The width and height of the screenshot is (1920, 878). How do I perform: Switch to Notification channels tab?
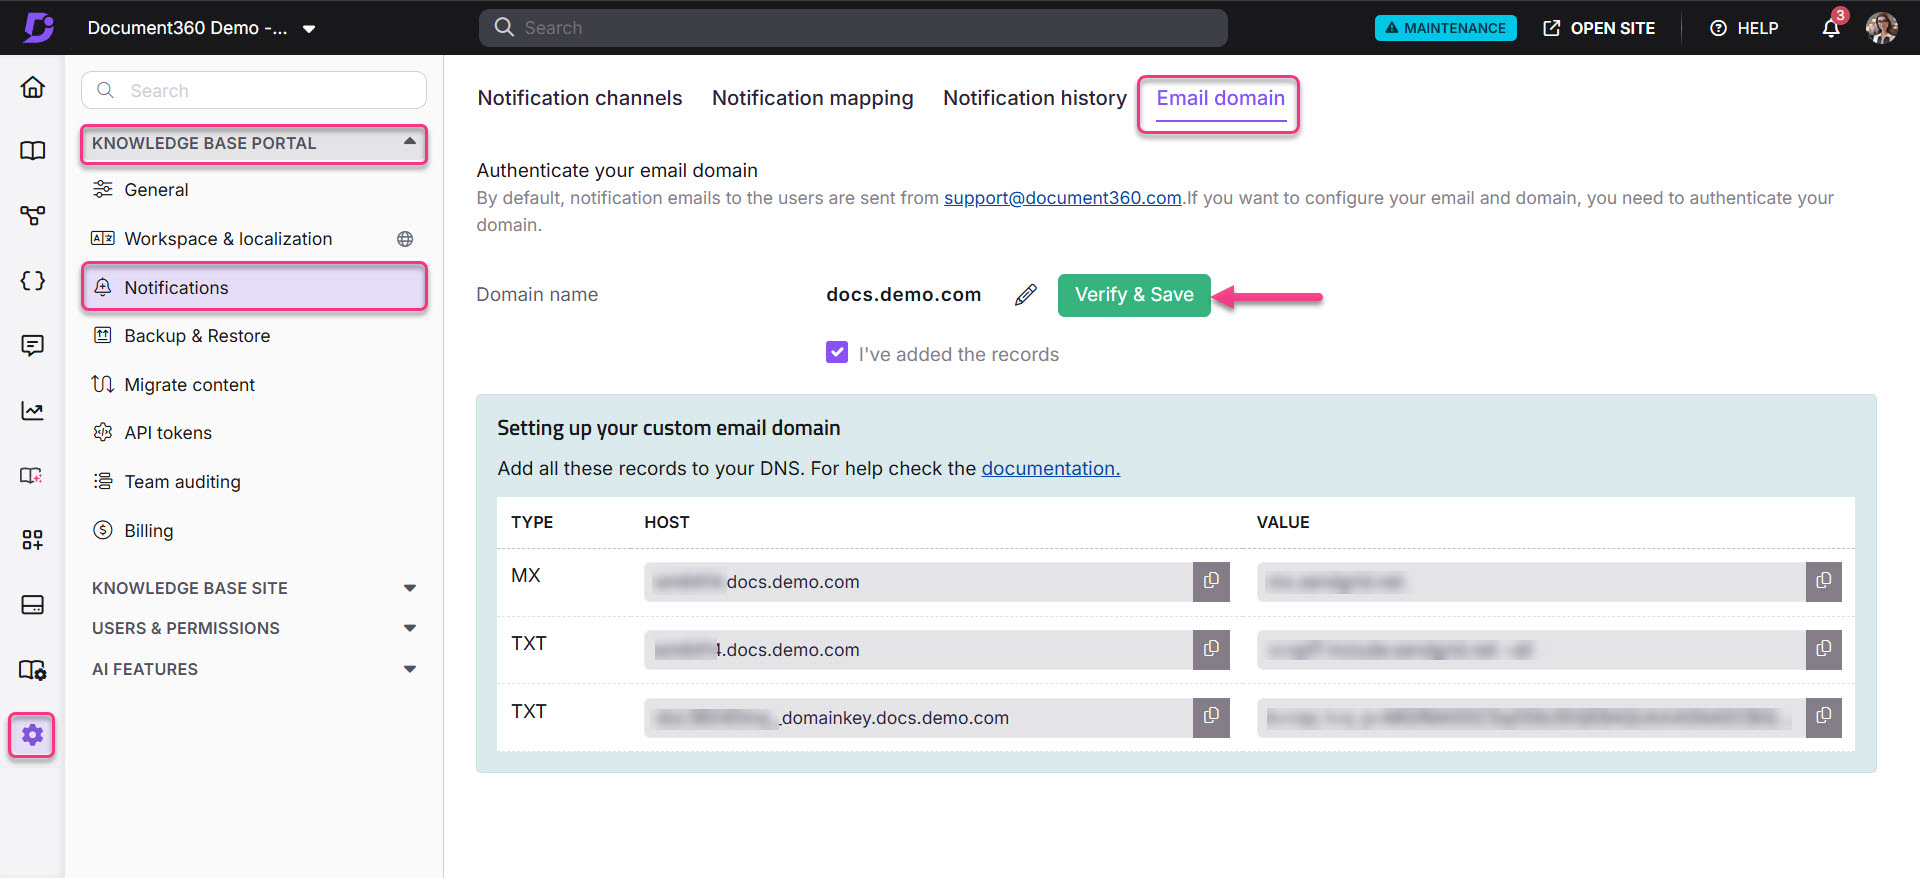tap(580, 98)
